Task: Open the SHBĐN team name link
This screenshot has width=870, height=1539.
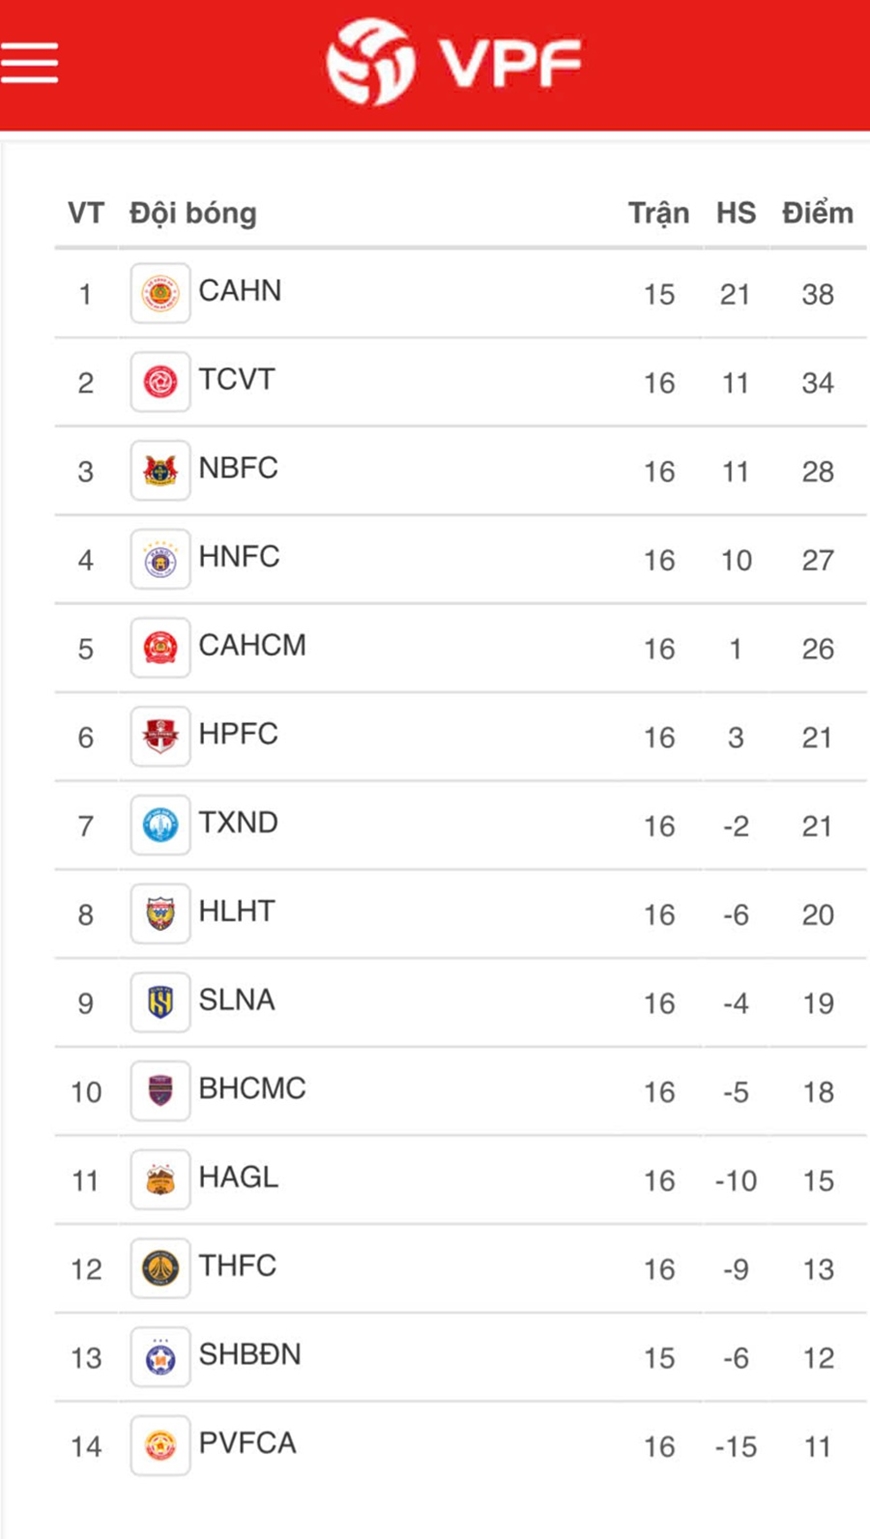Action: click(250, 1355)
